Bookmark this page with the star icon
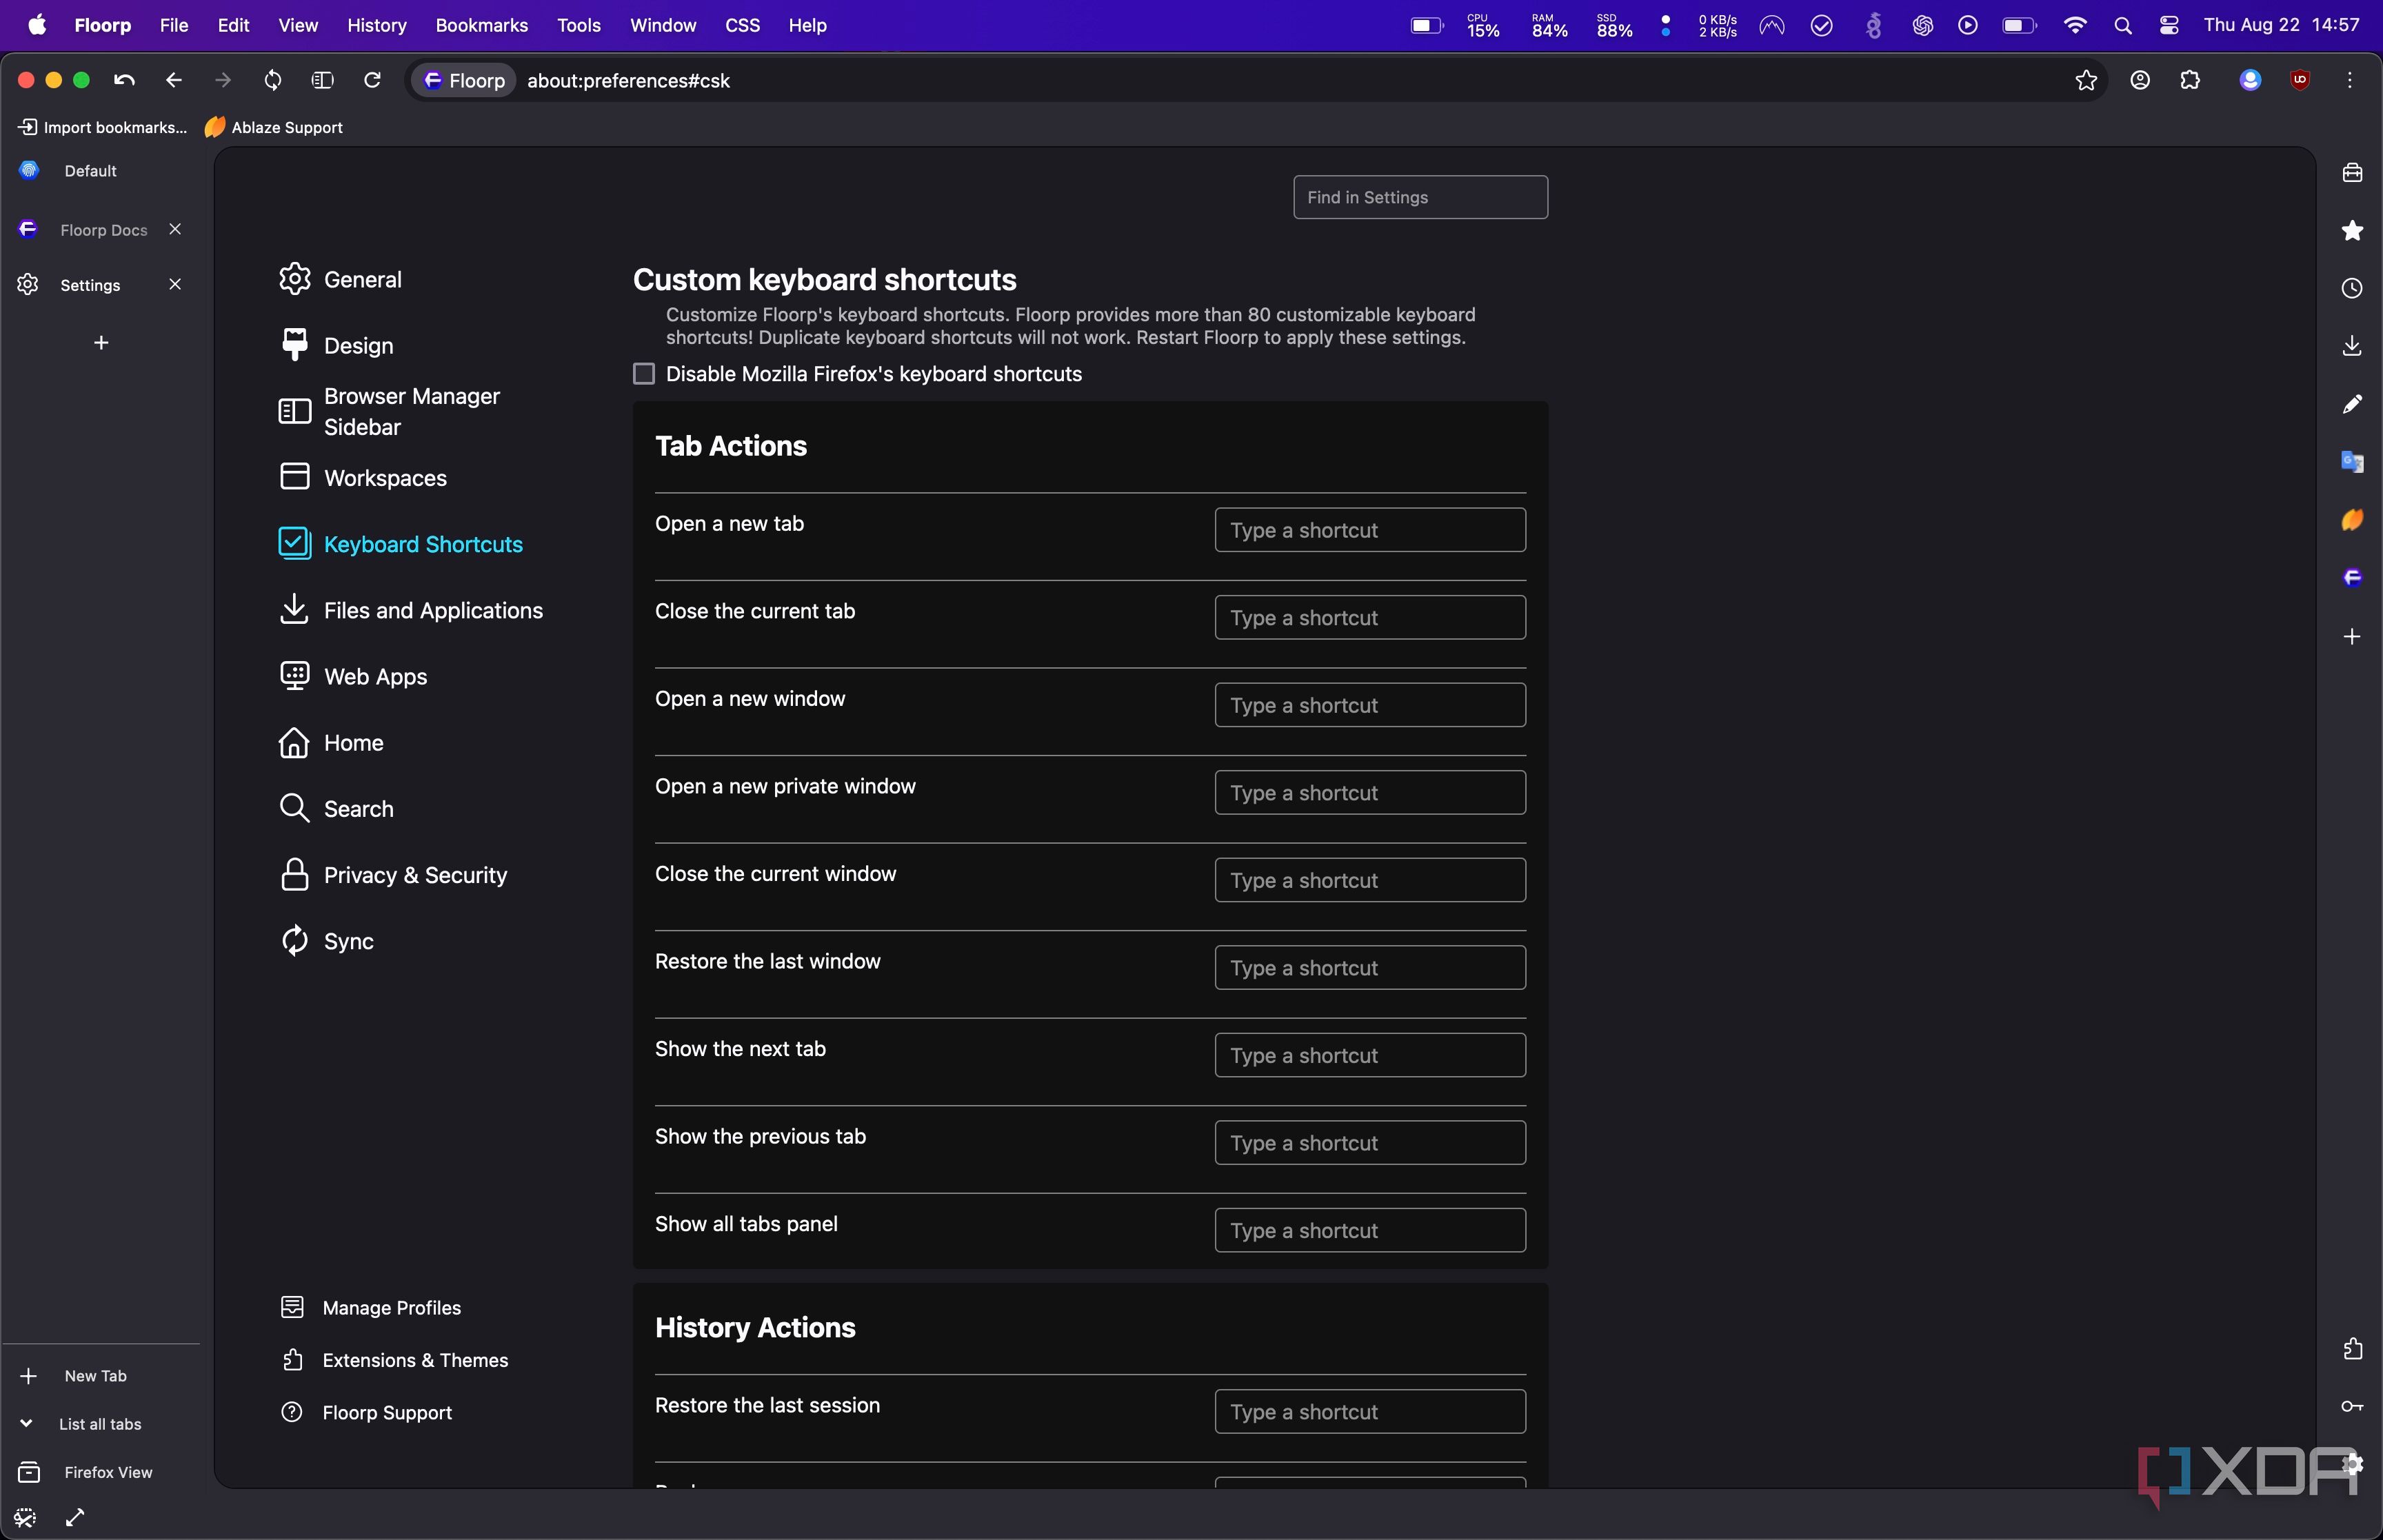Viewport: 2383px width, 1540px height. pos(2086,80)
